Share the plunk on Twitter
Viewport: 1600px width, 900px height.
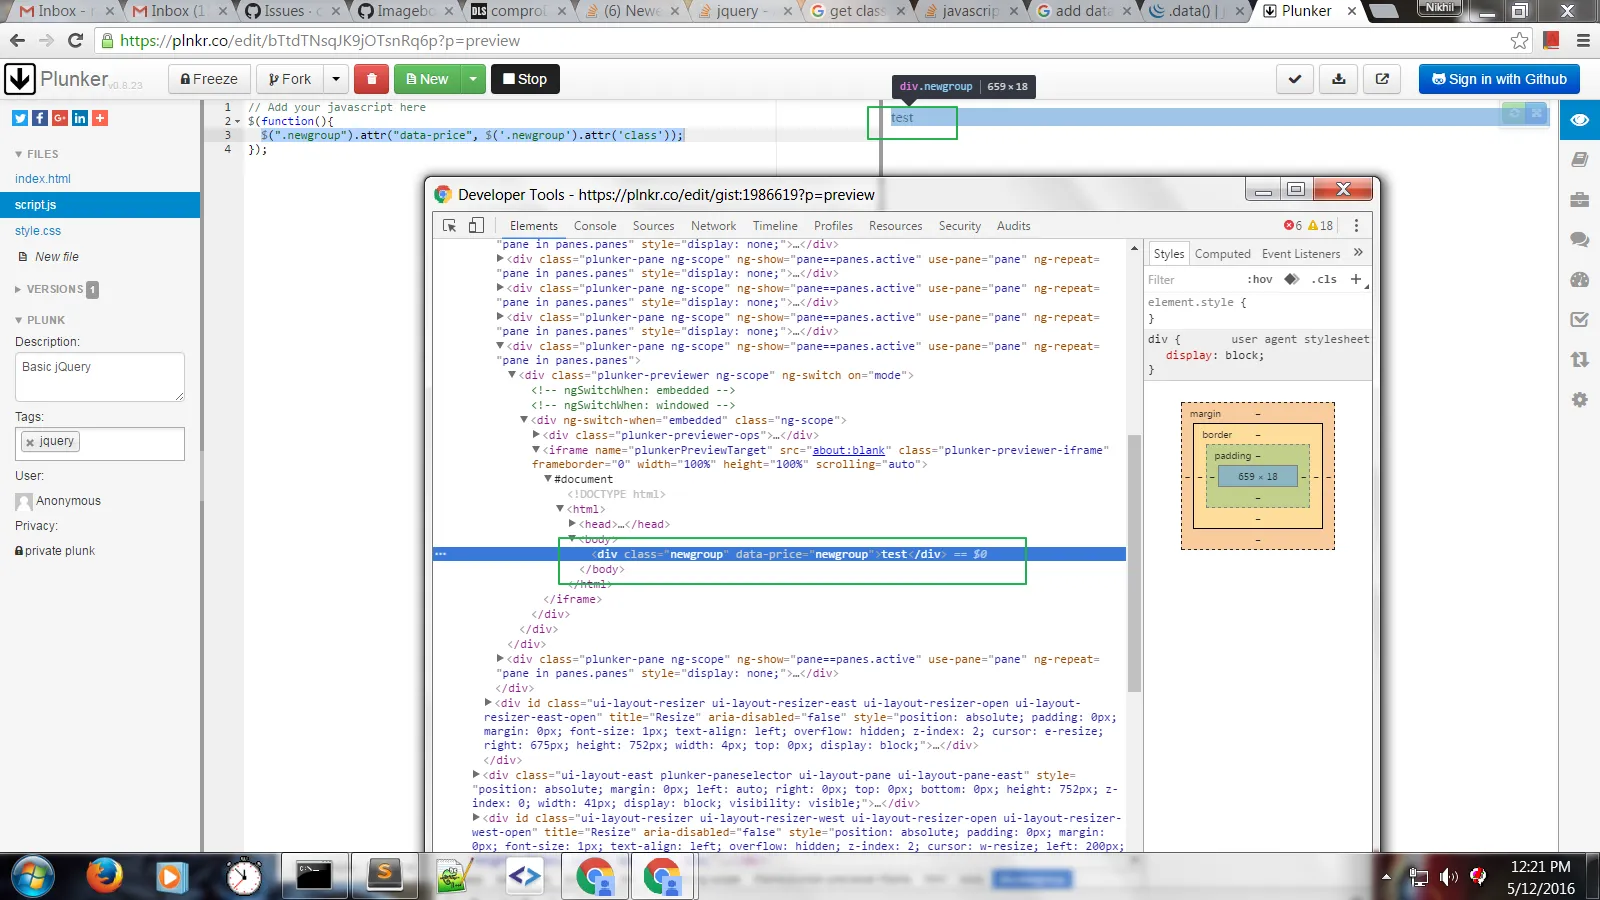coord(20,118)
